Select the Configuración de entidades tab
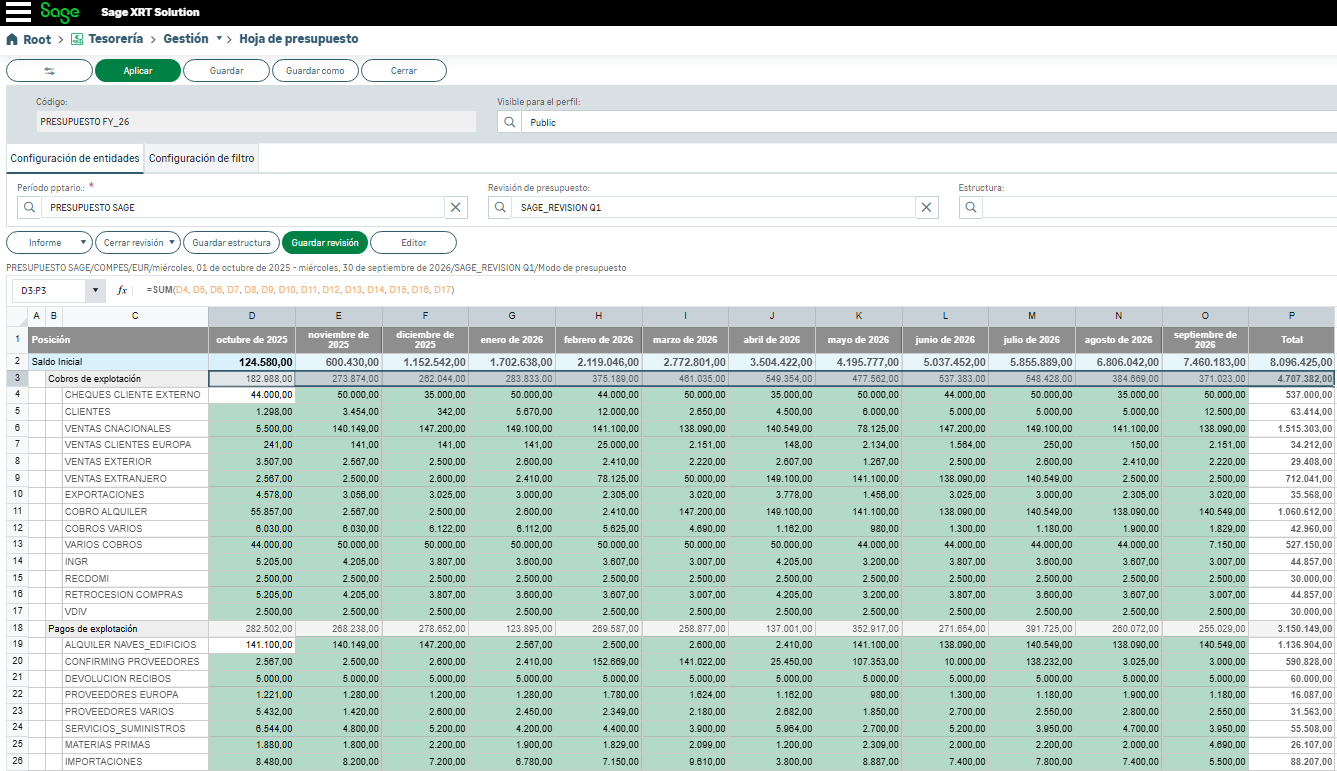 tap(75, 158)
